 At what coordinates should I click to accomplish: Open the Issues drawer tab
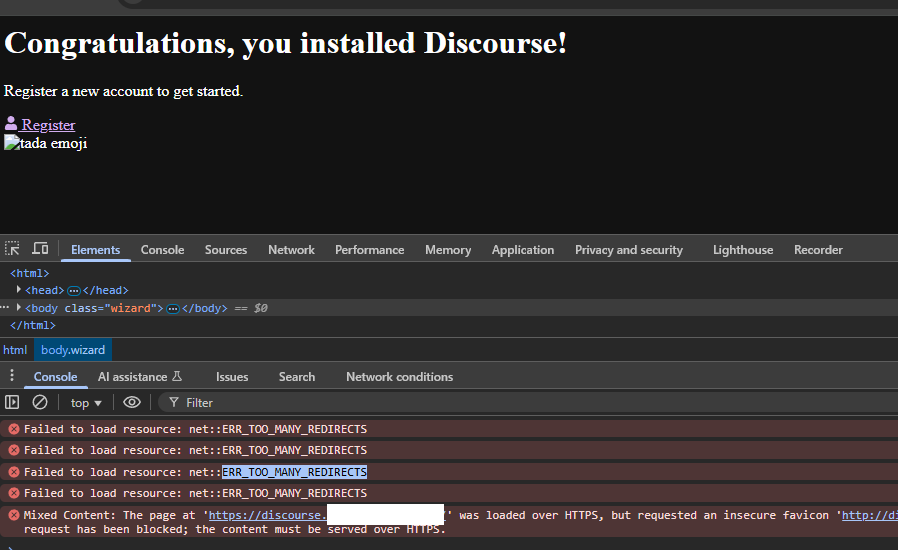pos(232,377)
